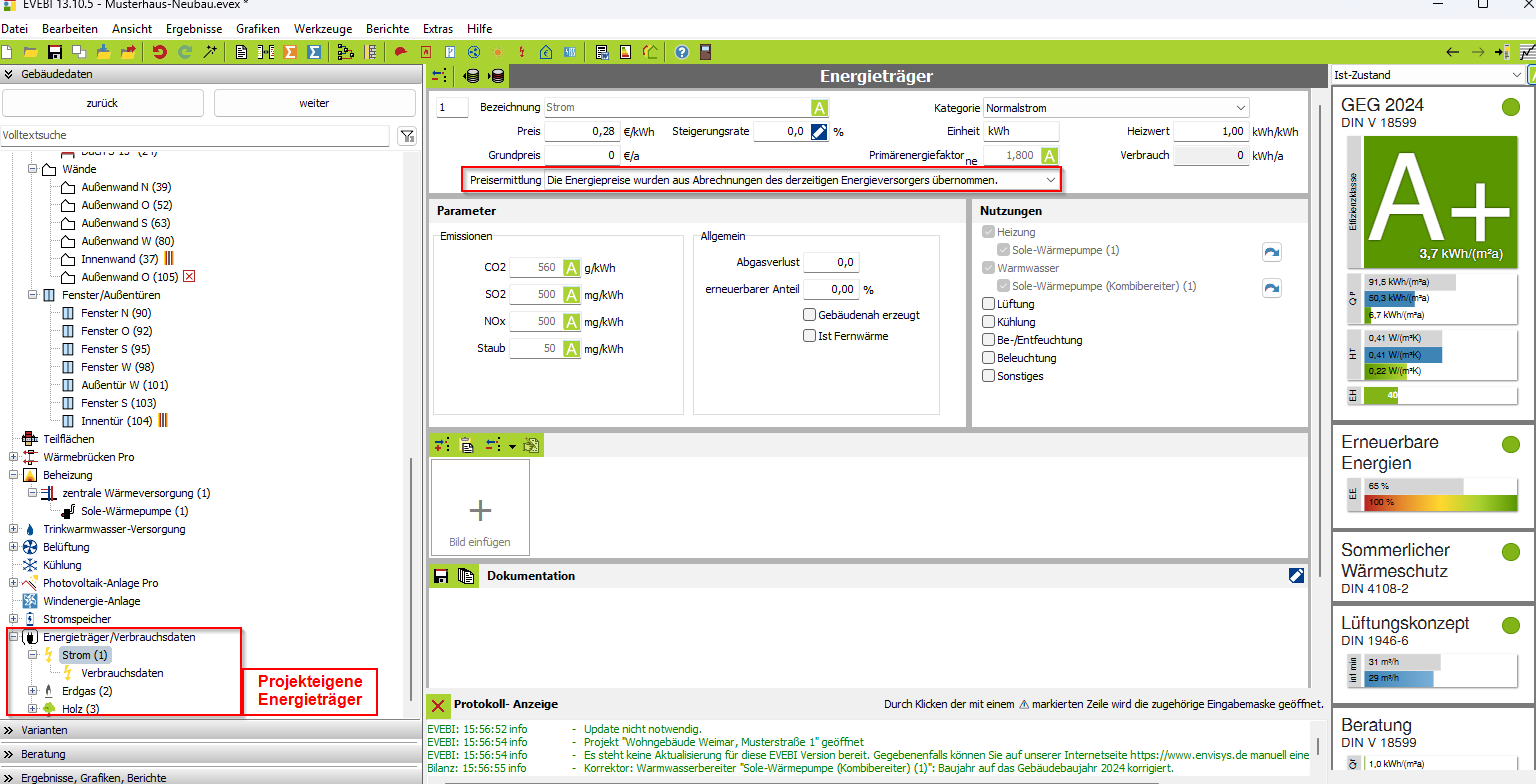The height and width of the screenshot is (784, 1536).
Task: Open the Werkzeuge menu
Action: [x=323, y=29]
